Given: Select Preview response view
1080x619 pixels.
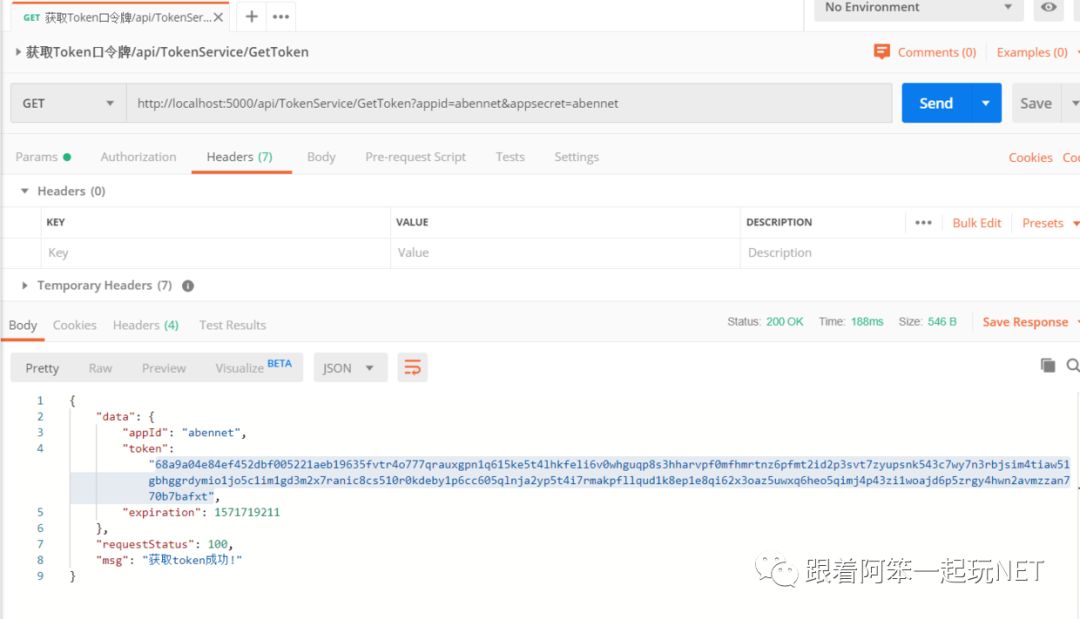Looking at the screenshot, I should pyautogui.click(x=164, y=368).
